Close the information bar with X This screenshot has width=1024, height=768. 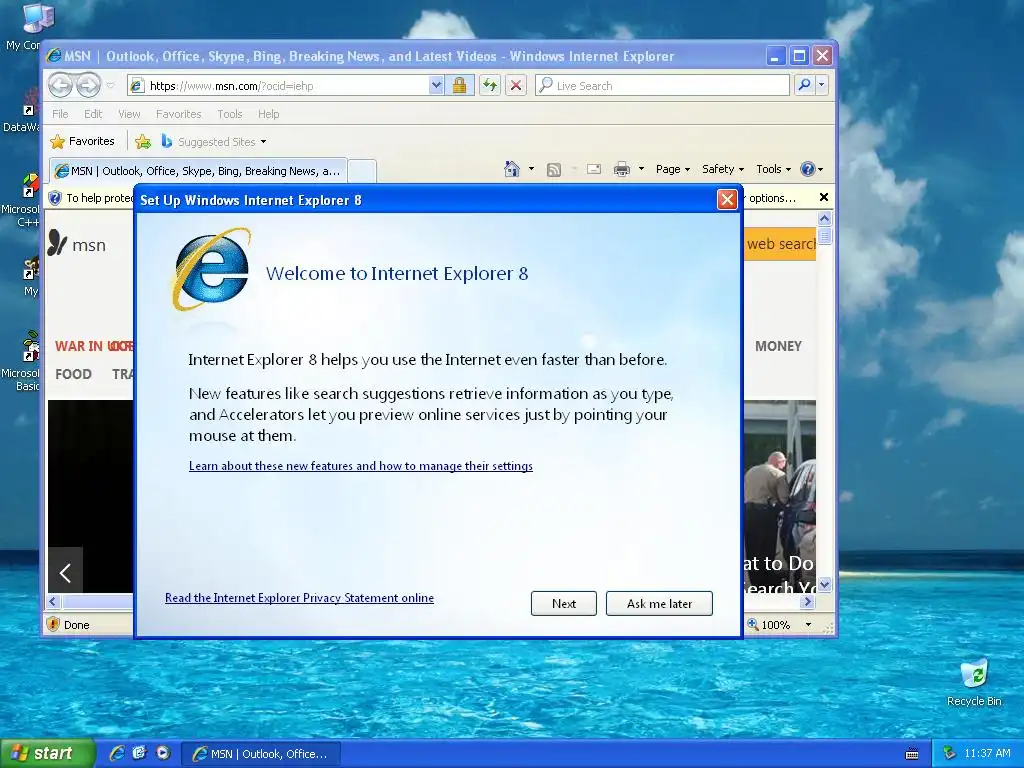pyautogui.click(x=824, y=197)
